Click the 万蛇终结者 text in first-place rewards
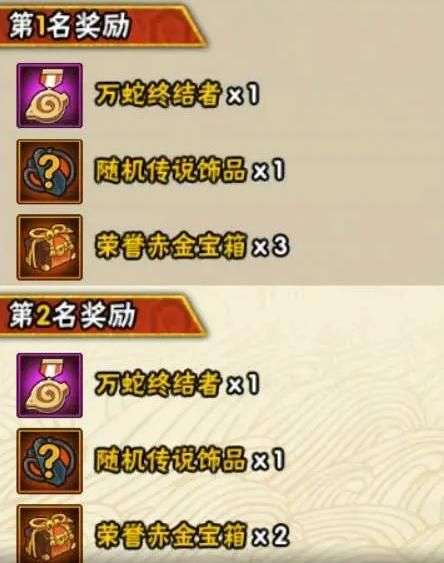This screenshot has width=444, height=563. (x=158, y=95)
